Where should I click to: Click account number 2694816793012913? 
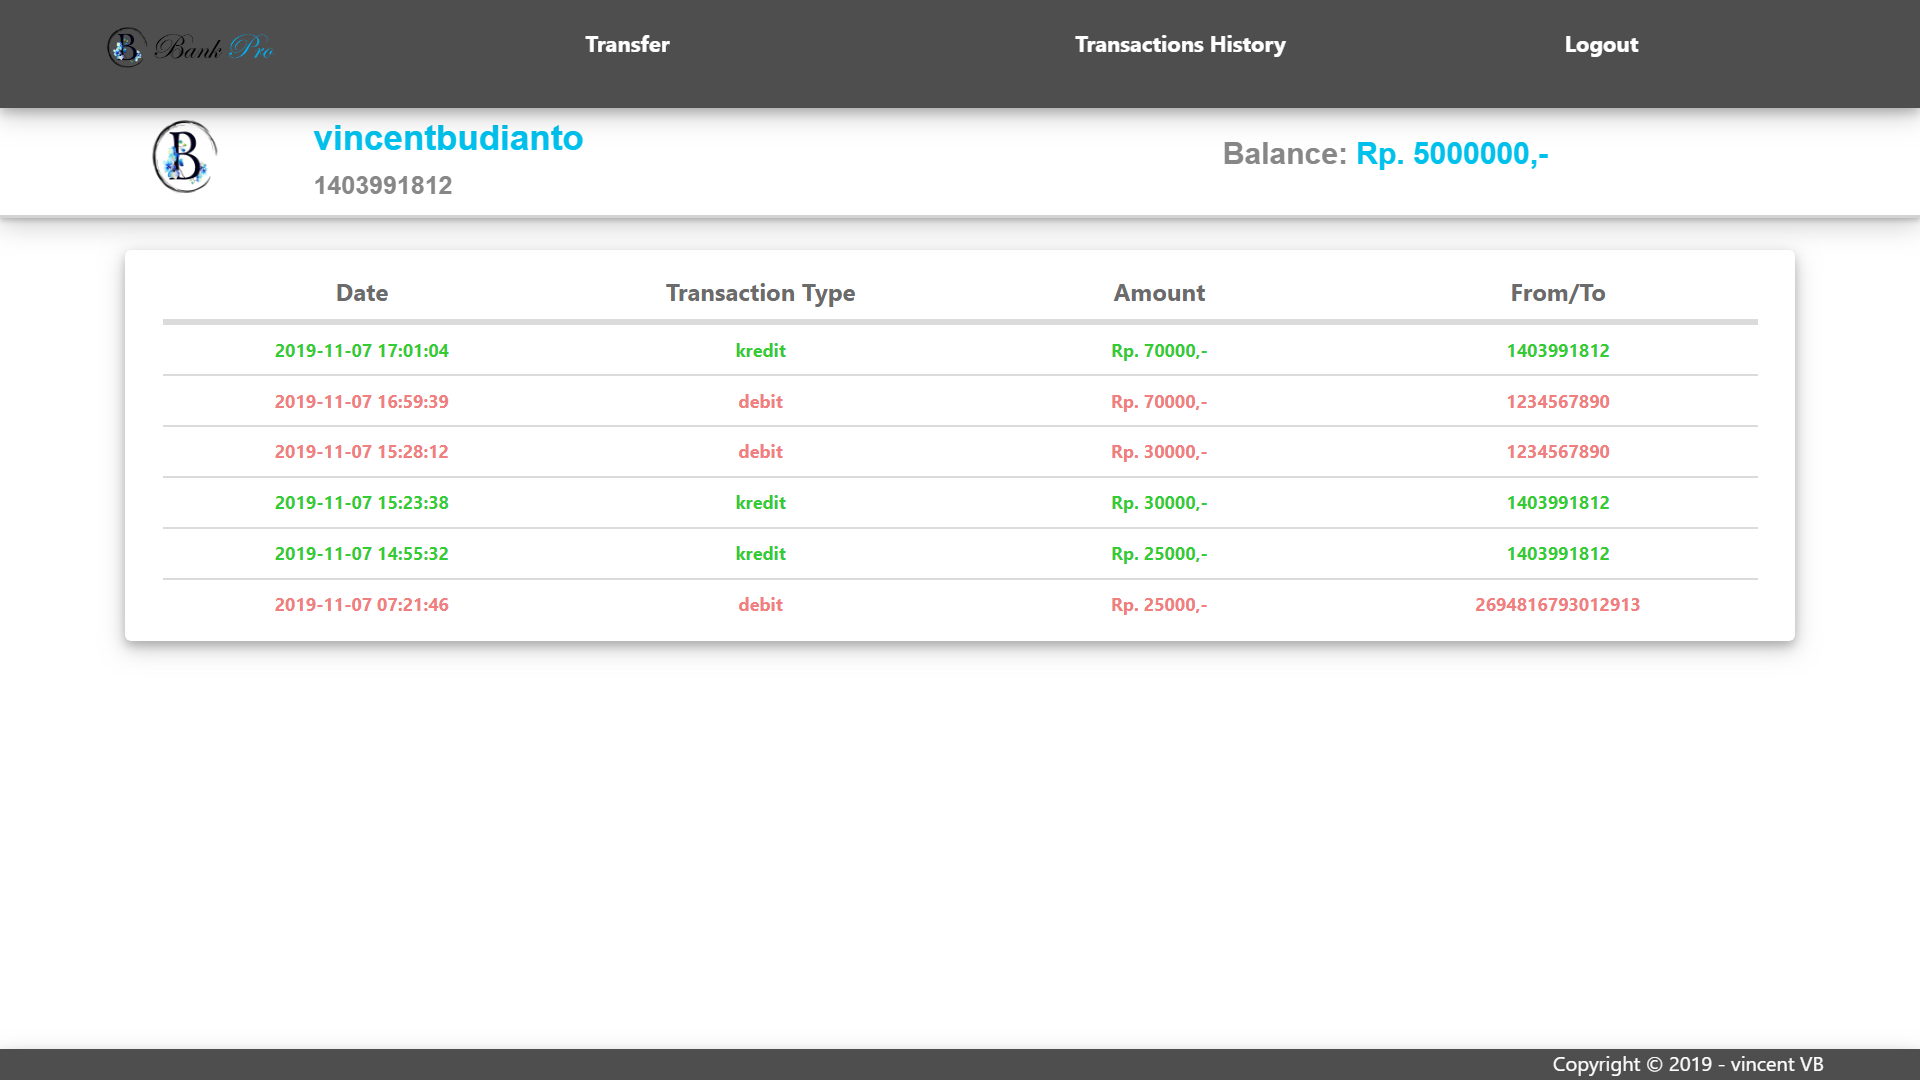pyautogui.click(x=1557, y=605)
